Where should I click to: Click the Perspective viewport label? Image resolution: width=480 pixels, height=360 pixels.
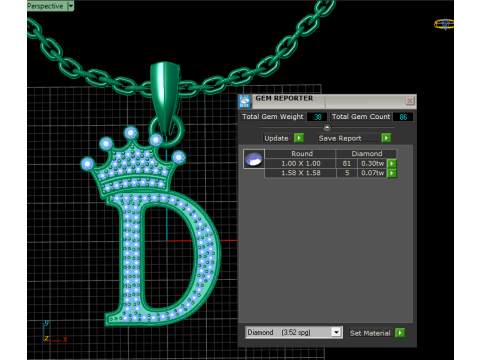[45, 6]
